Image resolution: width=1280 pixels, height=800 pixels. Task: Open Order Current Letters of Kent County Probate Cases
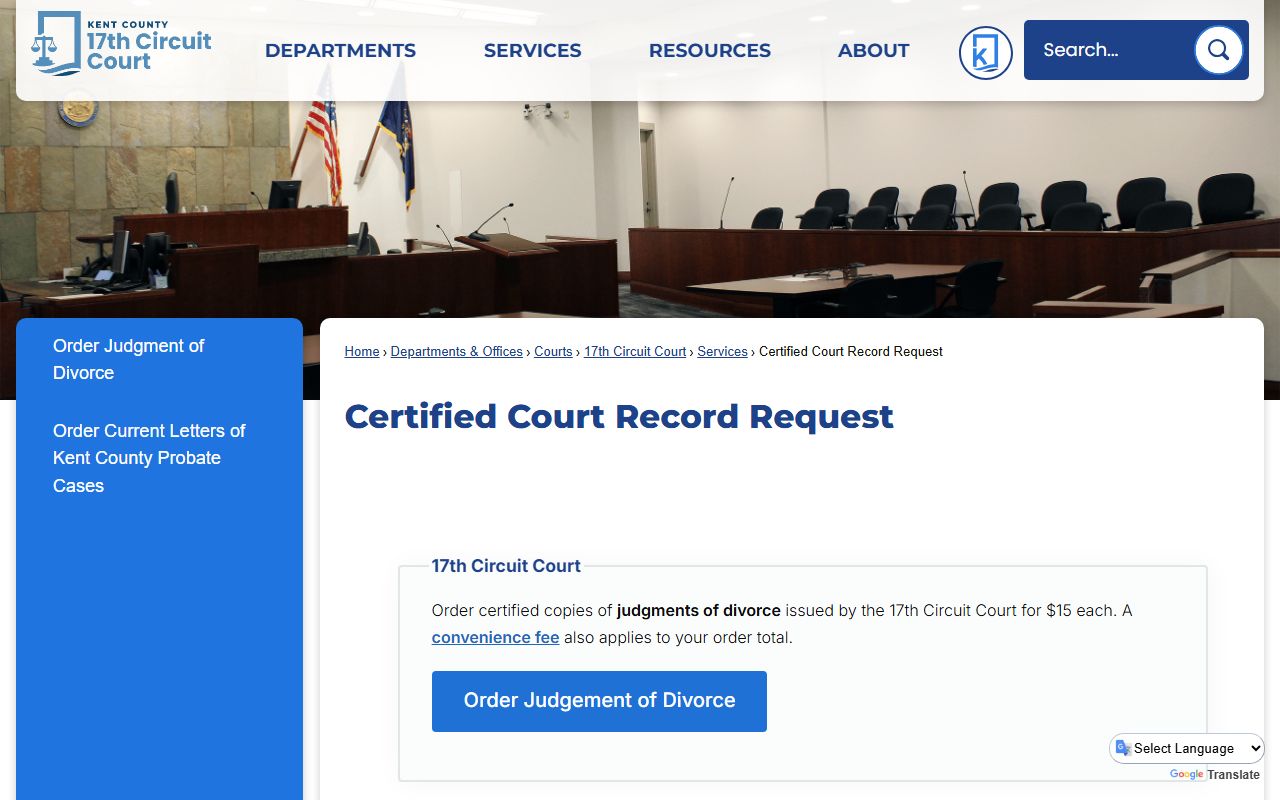(149, 458)
